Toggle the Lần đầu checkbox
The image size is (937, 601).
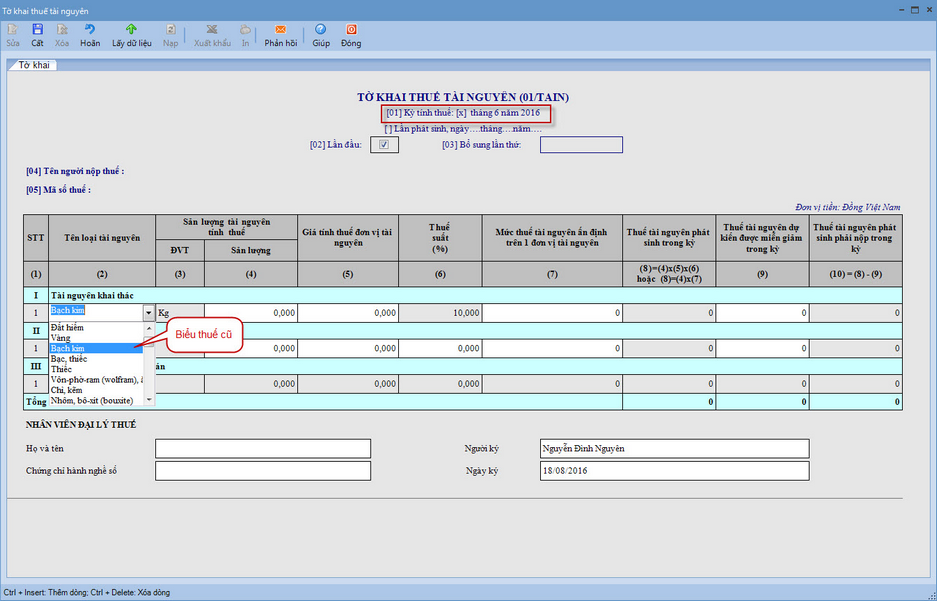(x=384, y=145)
